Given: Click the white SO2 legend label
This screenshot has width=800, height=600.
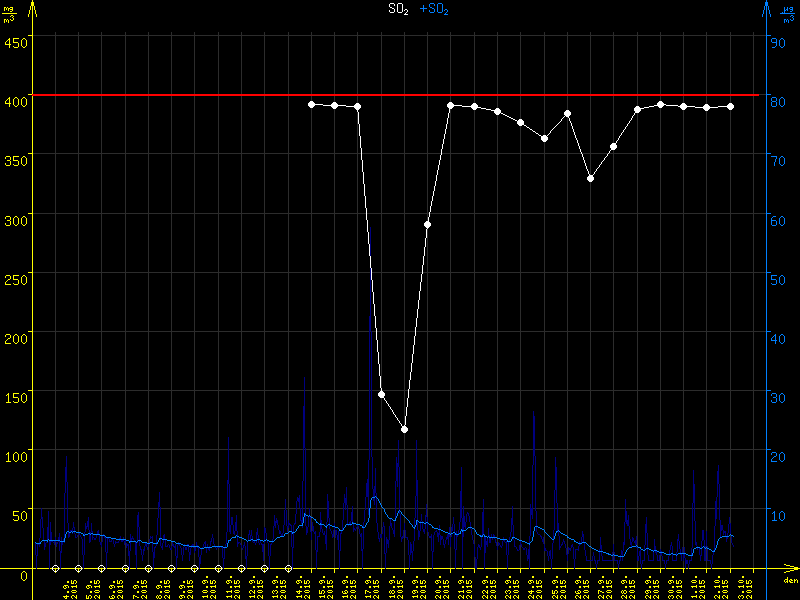Looking at the screenshot, I should [x=399, y=10].
